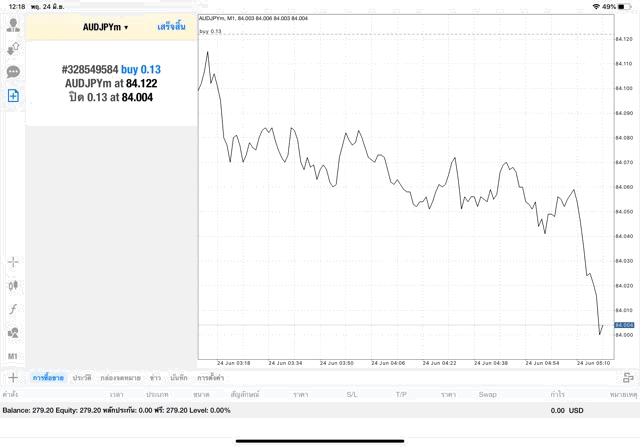
Task: Tap the panel layout icon at right
Action: pyautogui.click(x=627, y=377)
